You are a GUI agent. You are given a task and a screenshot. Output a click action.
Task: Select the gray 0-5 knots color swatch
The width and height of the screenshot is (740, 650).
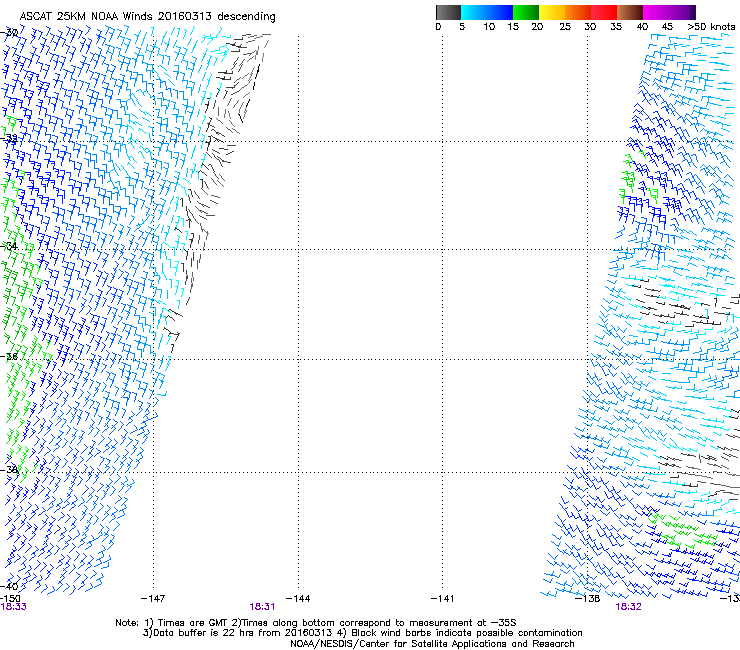click(x=448, y=12)
